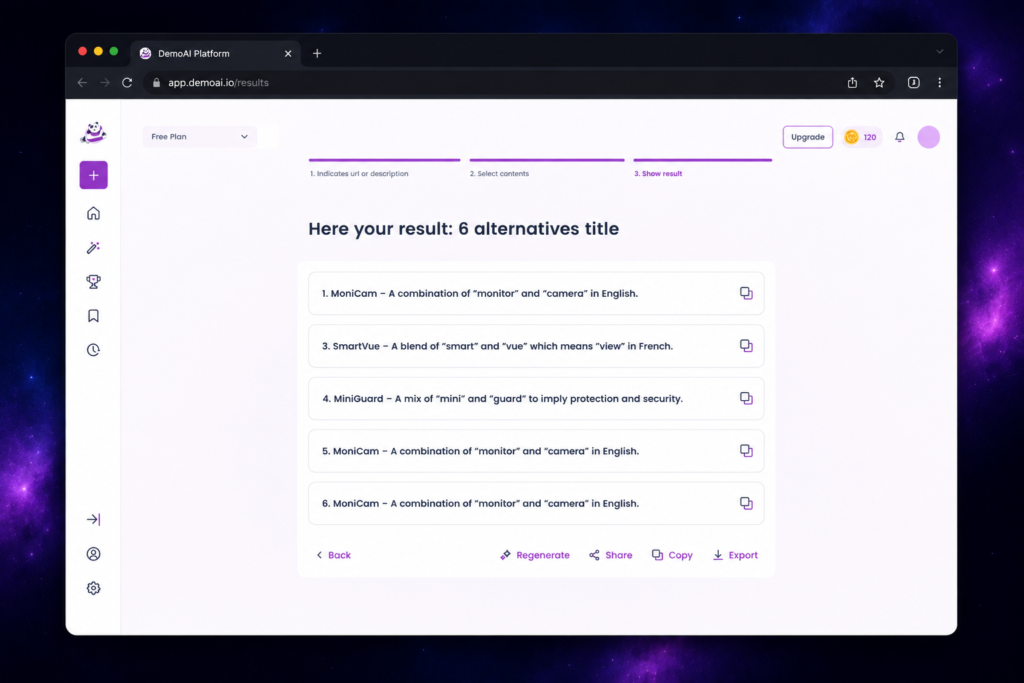
Task: Bookmark this page with the star
Action: point(879,83)
